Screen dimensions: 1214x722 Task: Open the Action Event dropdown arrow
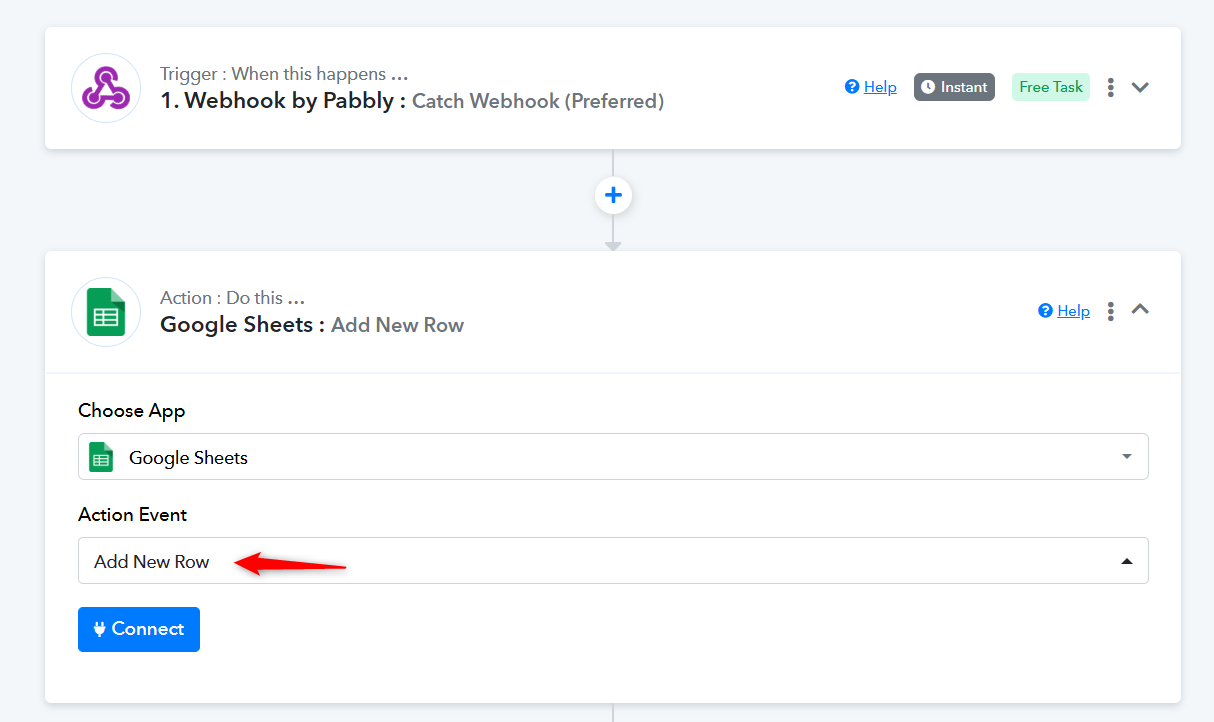pos(1127,562)
